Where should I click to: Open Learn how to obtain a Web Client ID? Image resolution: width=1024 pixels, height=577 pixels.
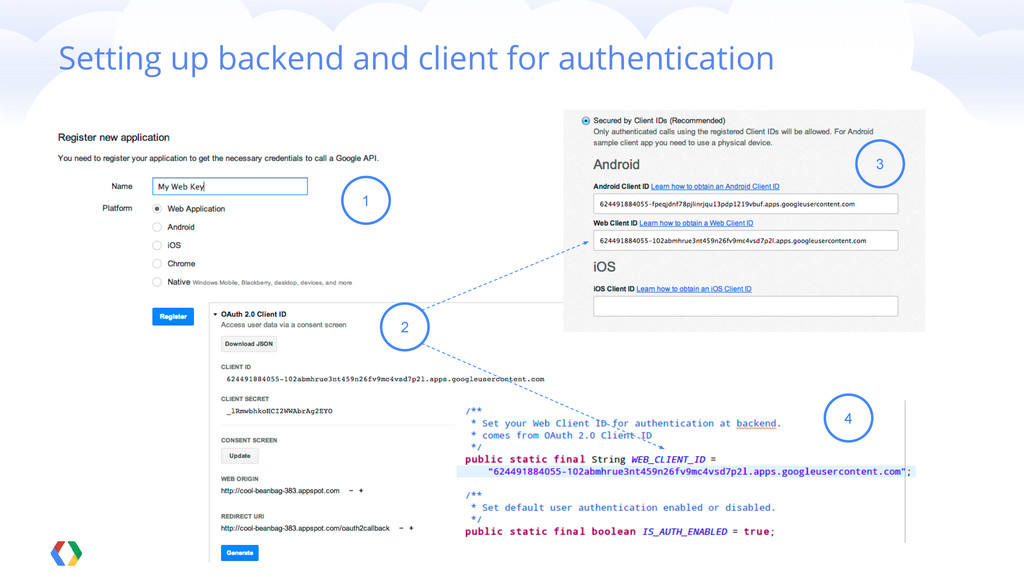tap(696, 223)
